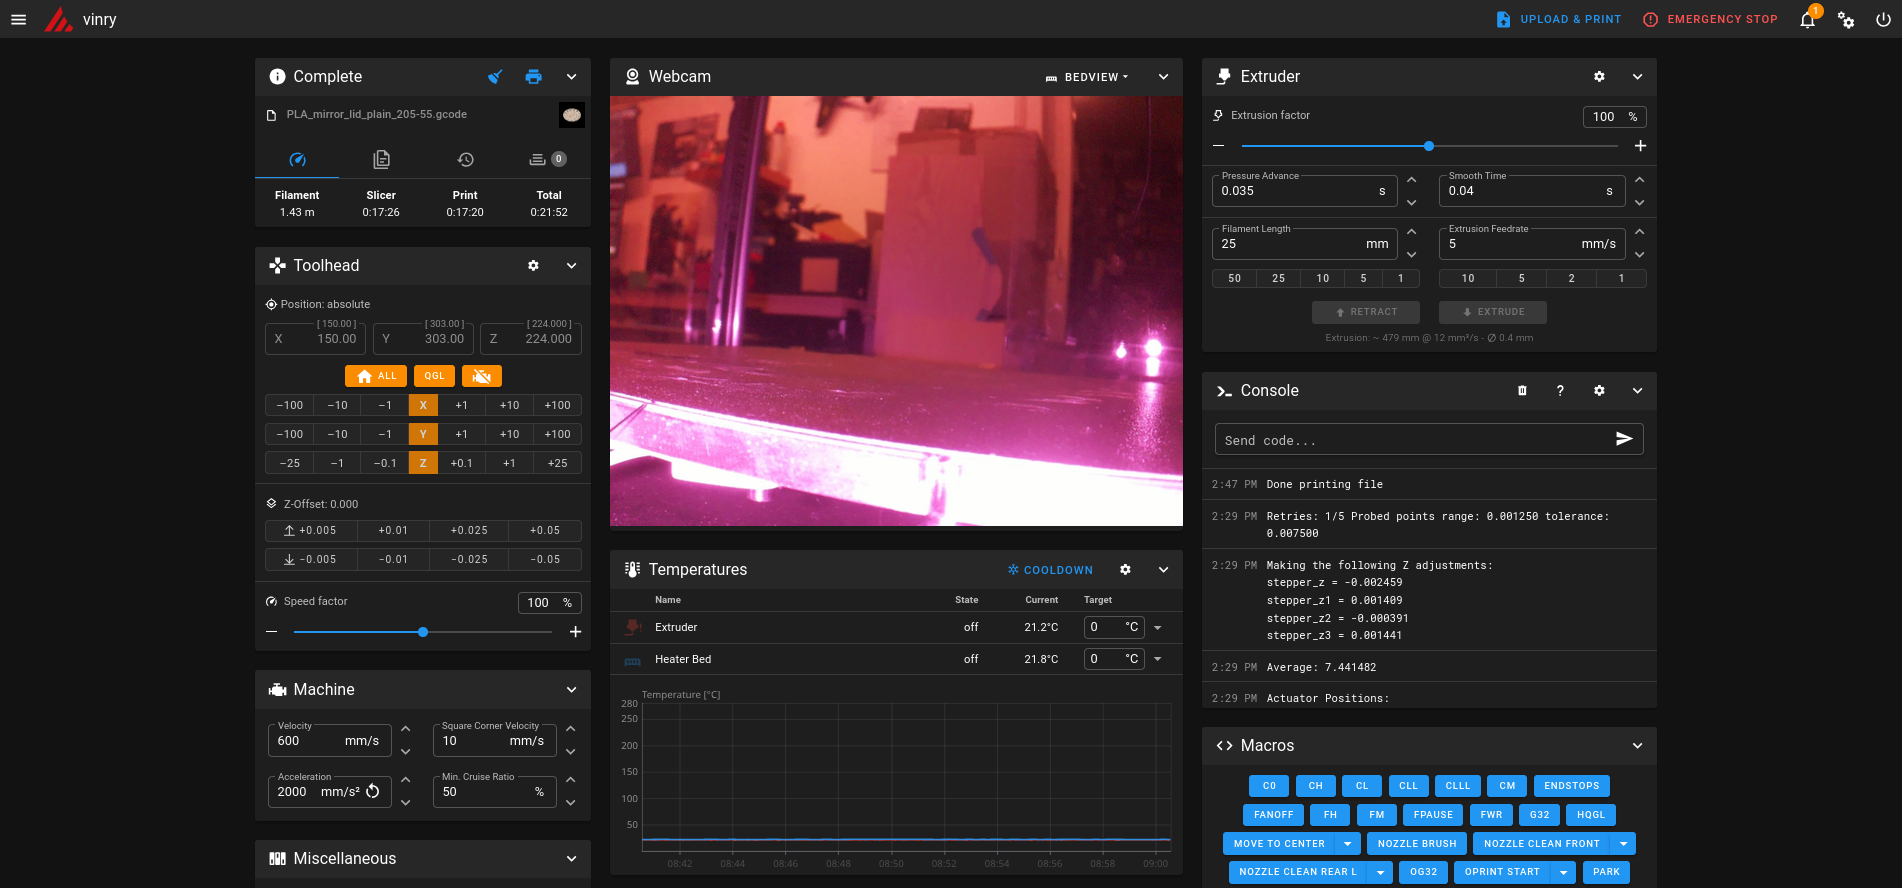Lower Z-offset by -0.05

pyautogui.click(x=545, y=559)
